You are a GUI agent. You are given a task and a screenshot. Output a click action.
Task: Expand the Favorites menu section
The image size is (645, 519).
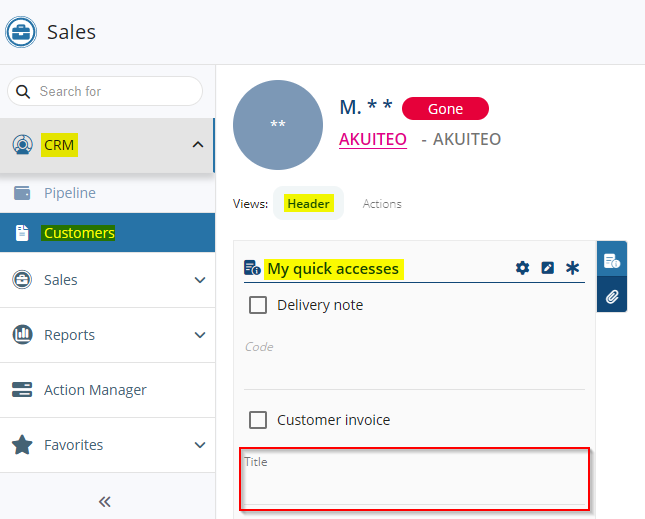(x=199, y=445)
